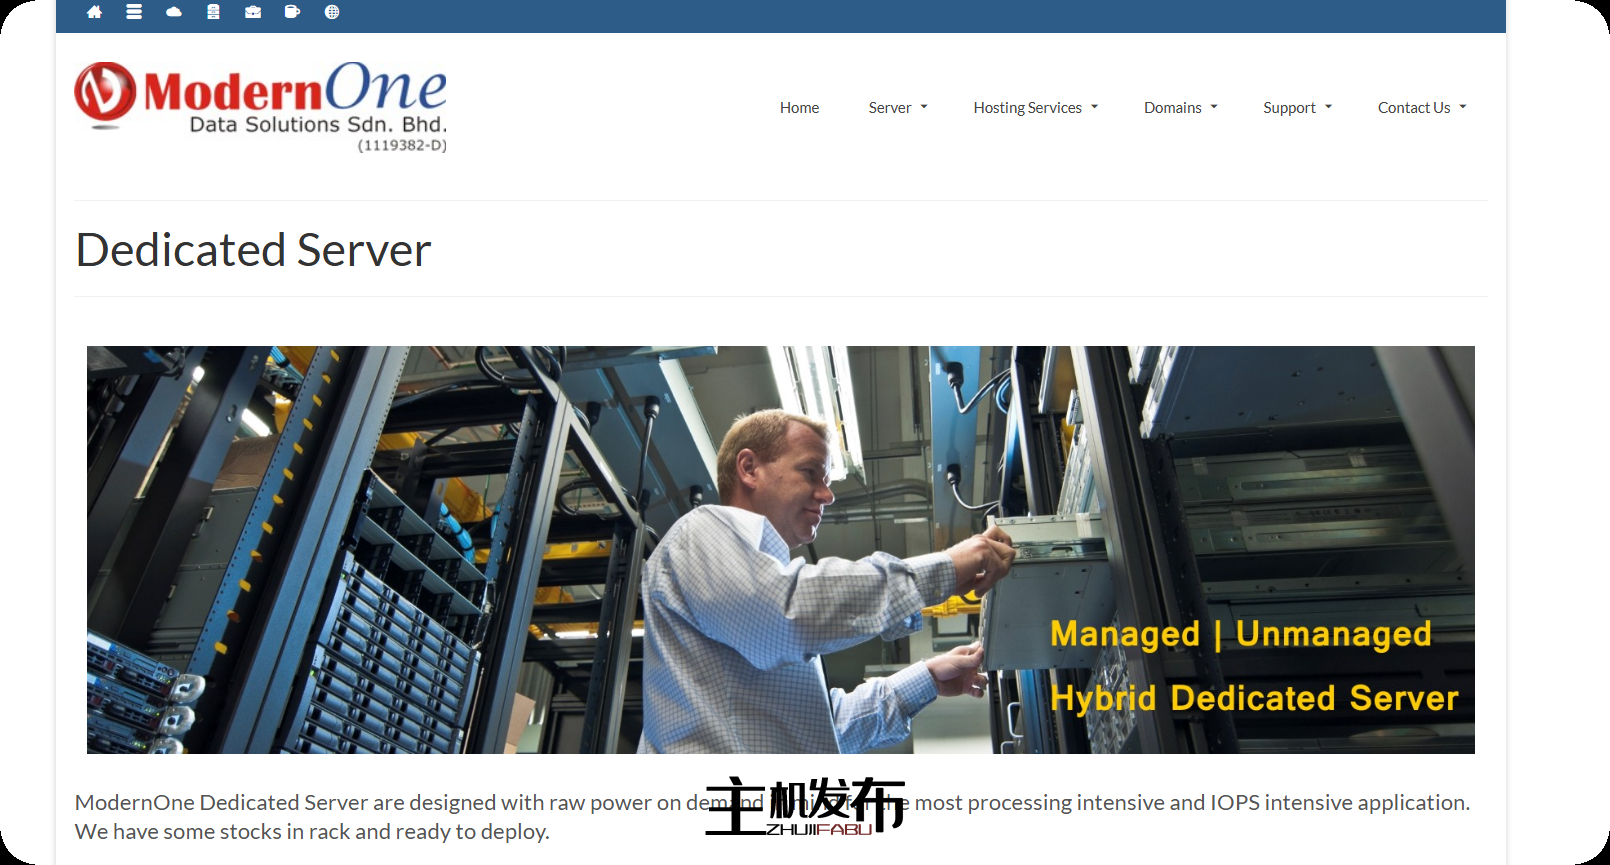This screenshot has width=1610, height=865.
Task: Open the Support menu
Action: click(x=1289, y=108)
